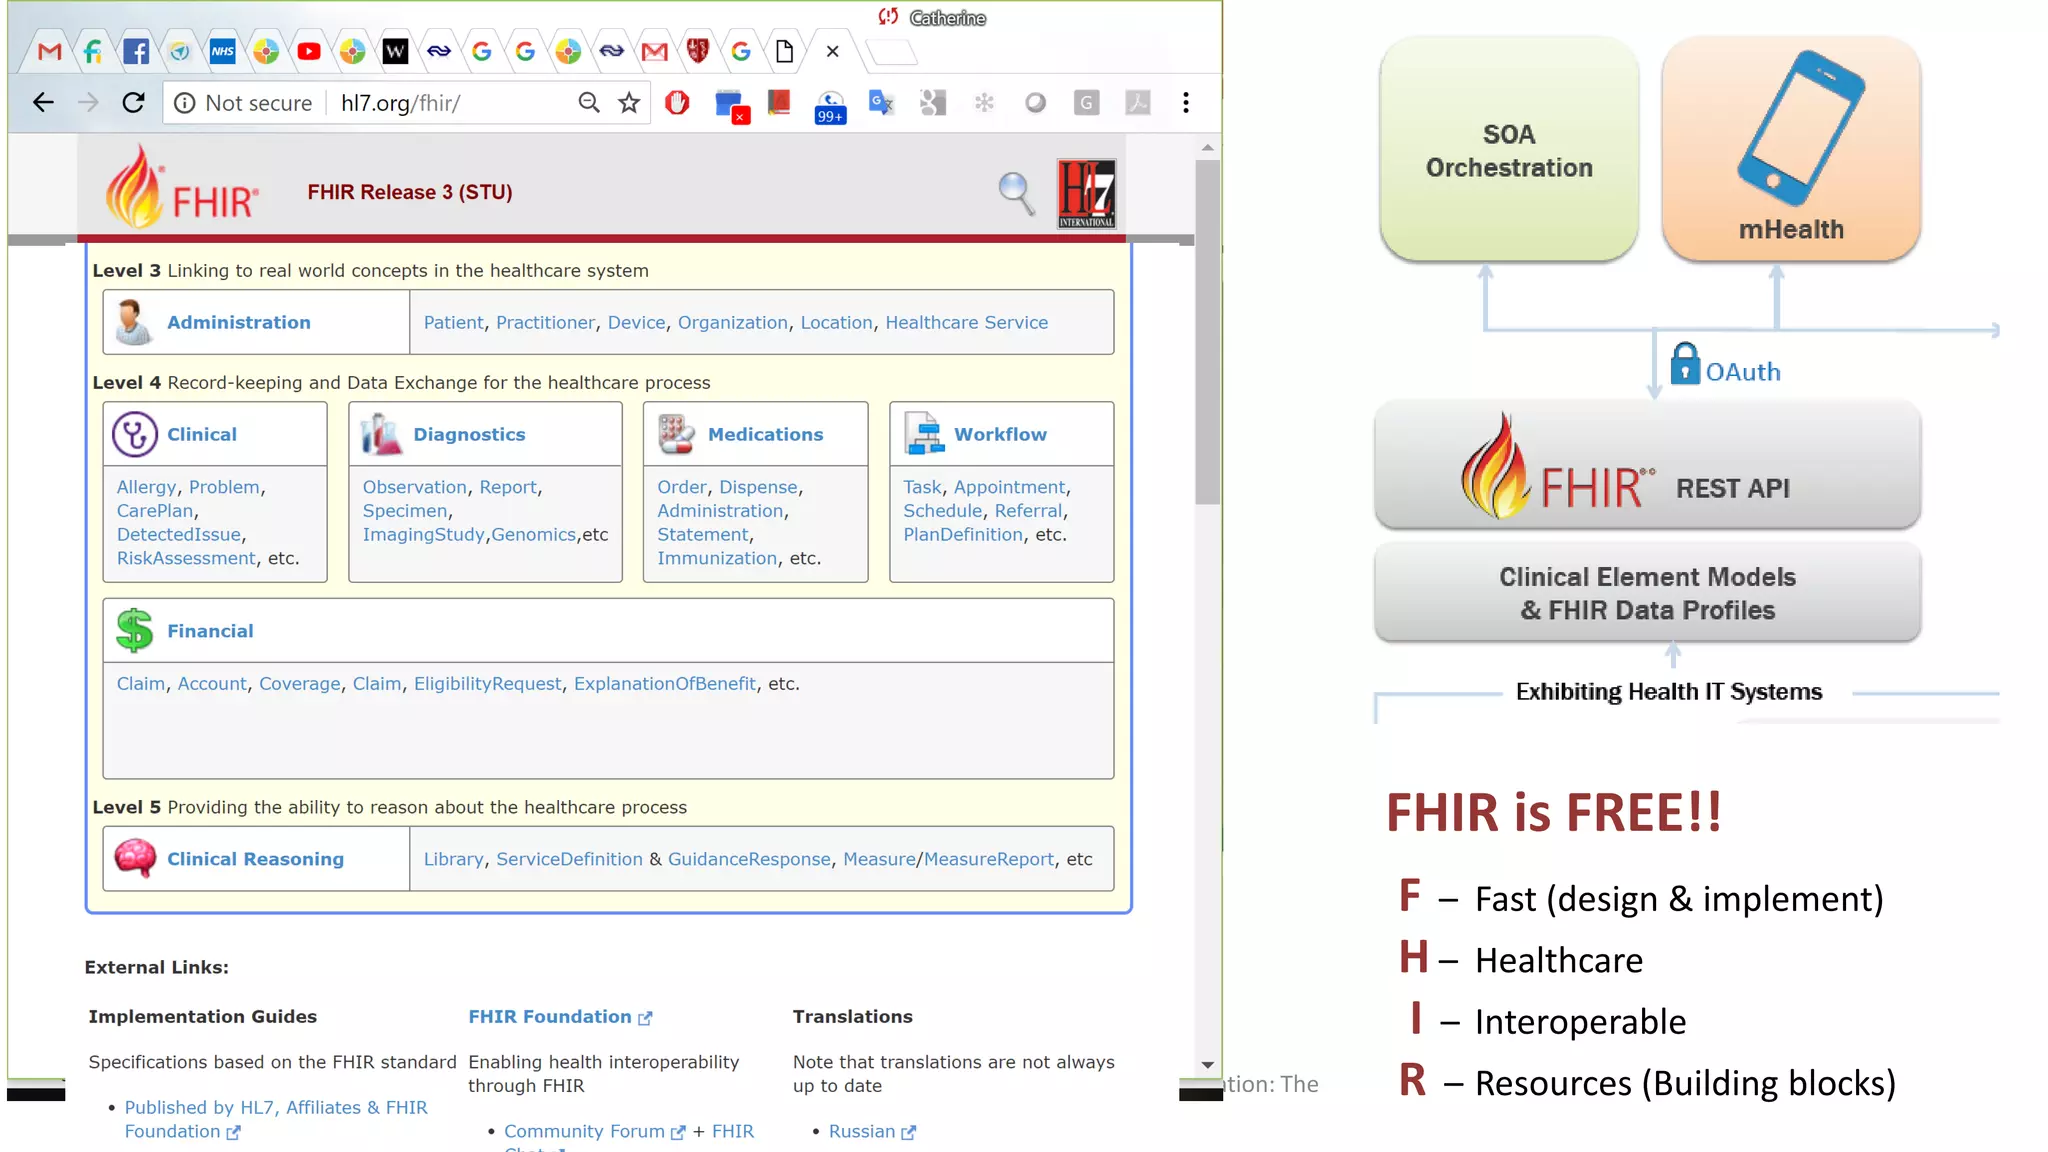
Task: Open the Chrome three-dot menu
Action: (x=1186, y=102)
